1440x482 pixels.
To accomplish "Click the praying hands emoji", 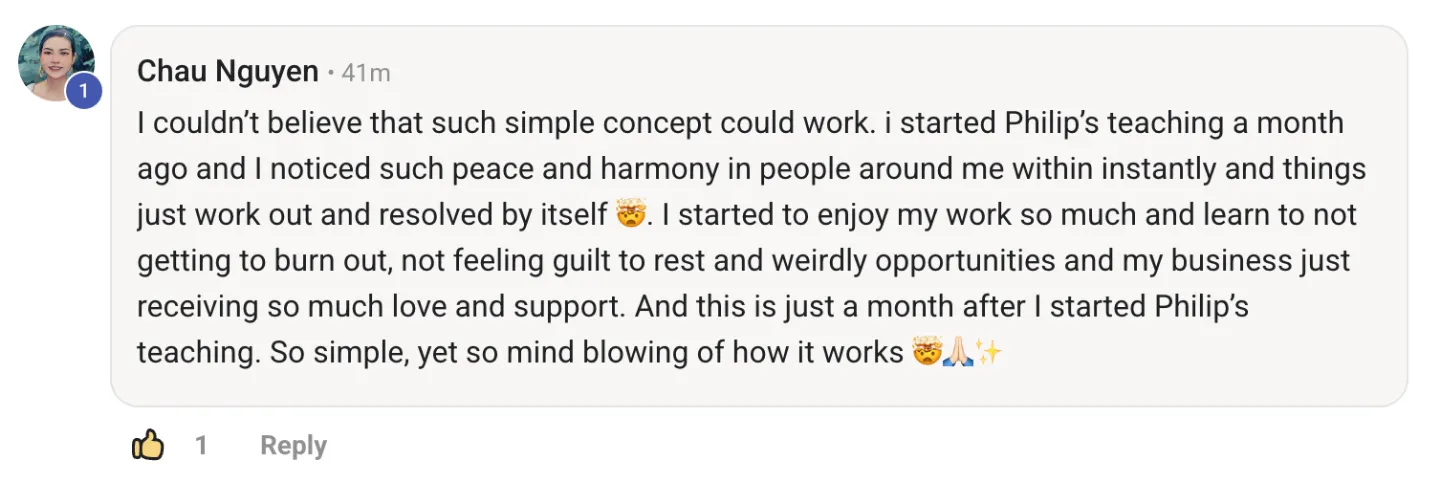I will click(958, 352).
